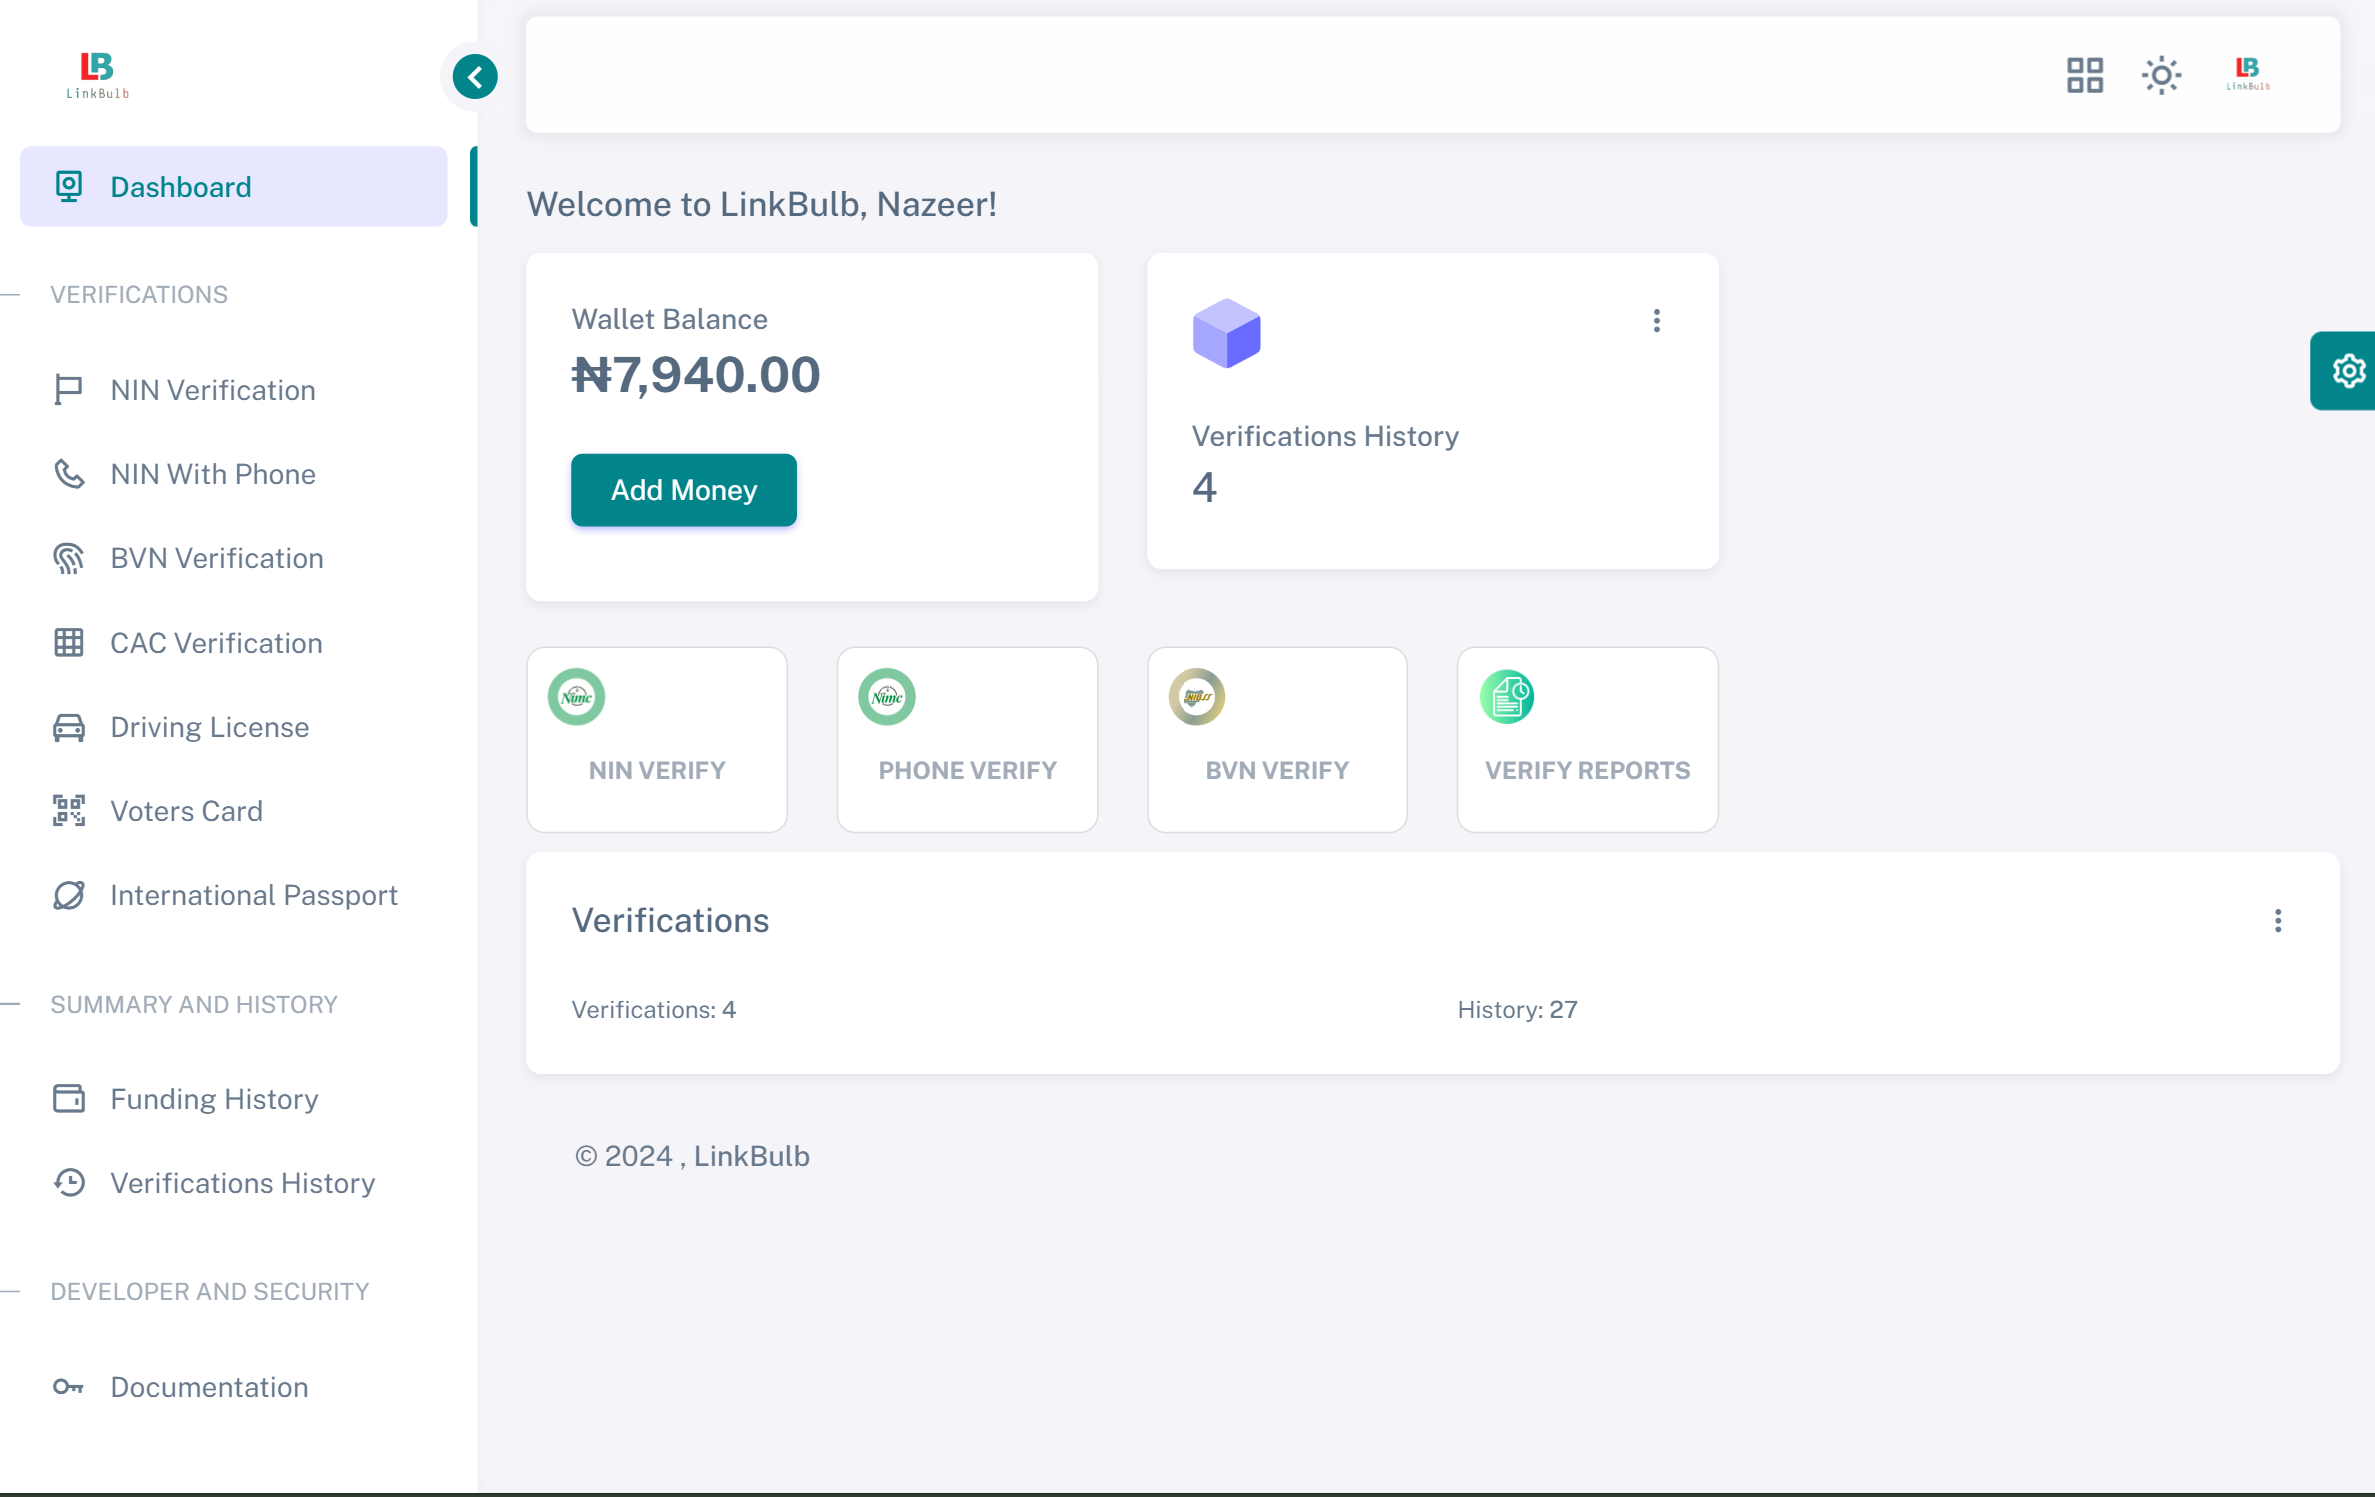
Task: Open the Verifications panel three-dot menu
Action: (x=2279, y=920)
